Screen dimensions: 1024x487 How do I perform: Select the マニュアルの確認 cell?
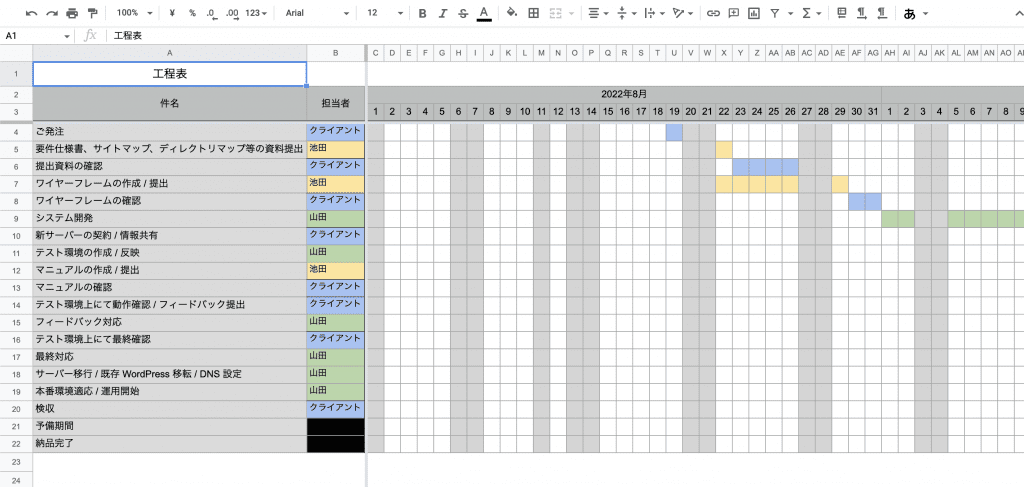click(x=170, y=287)
